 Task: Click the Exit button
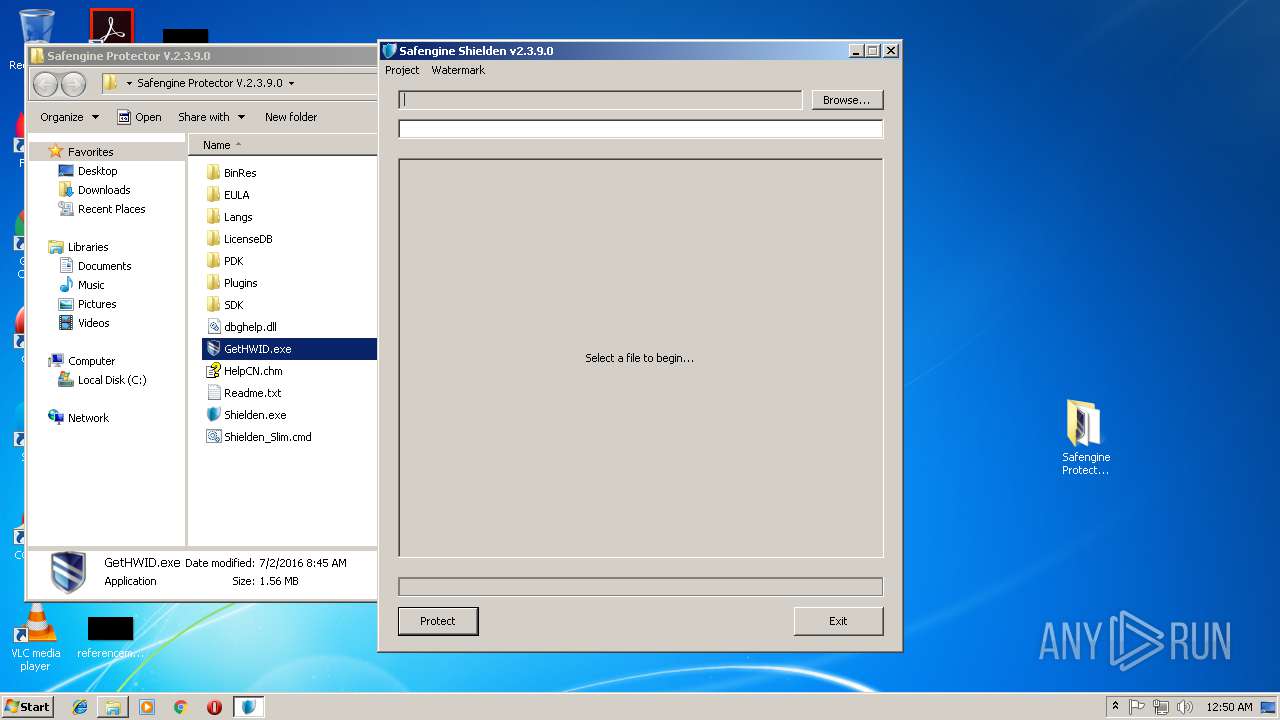click(x=838, y=621)
